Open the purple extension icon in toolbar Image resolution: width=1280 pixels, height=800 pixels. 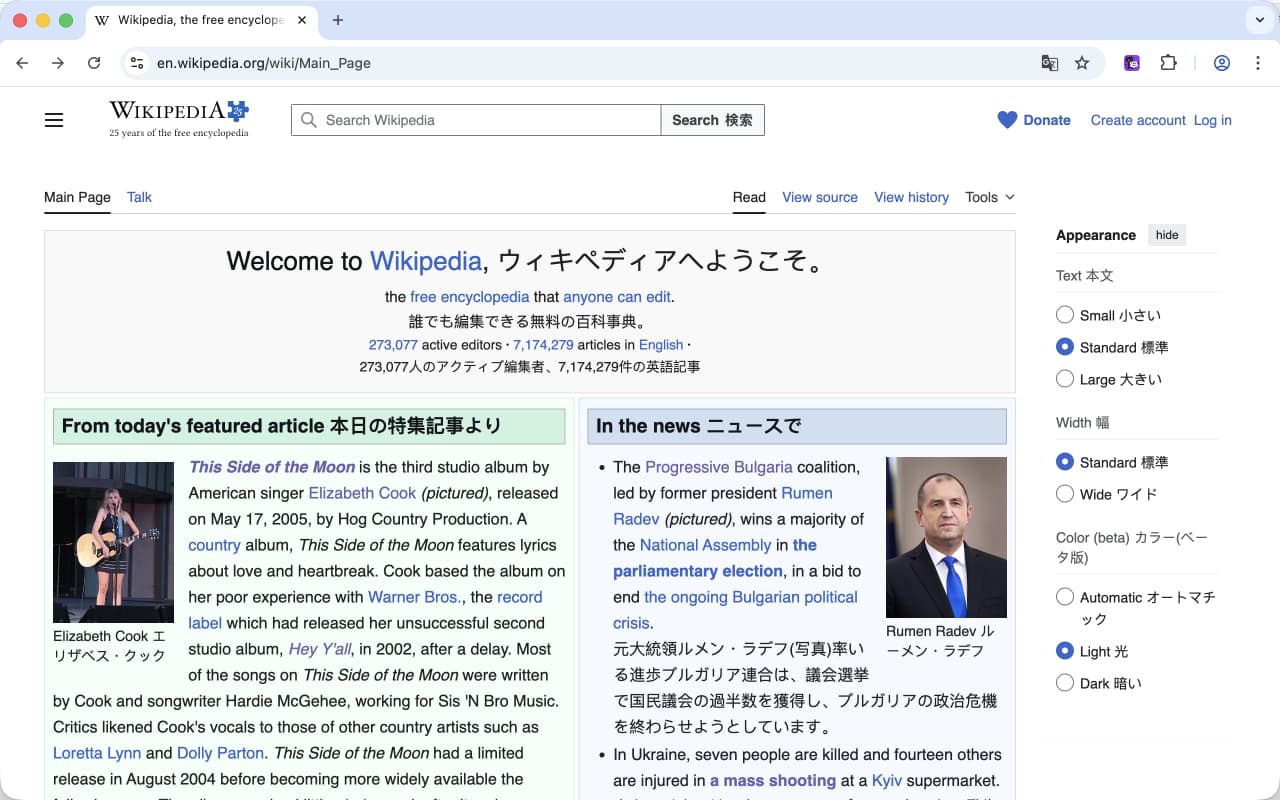1132,63
